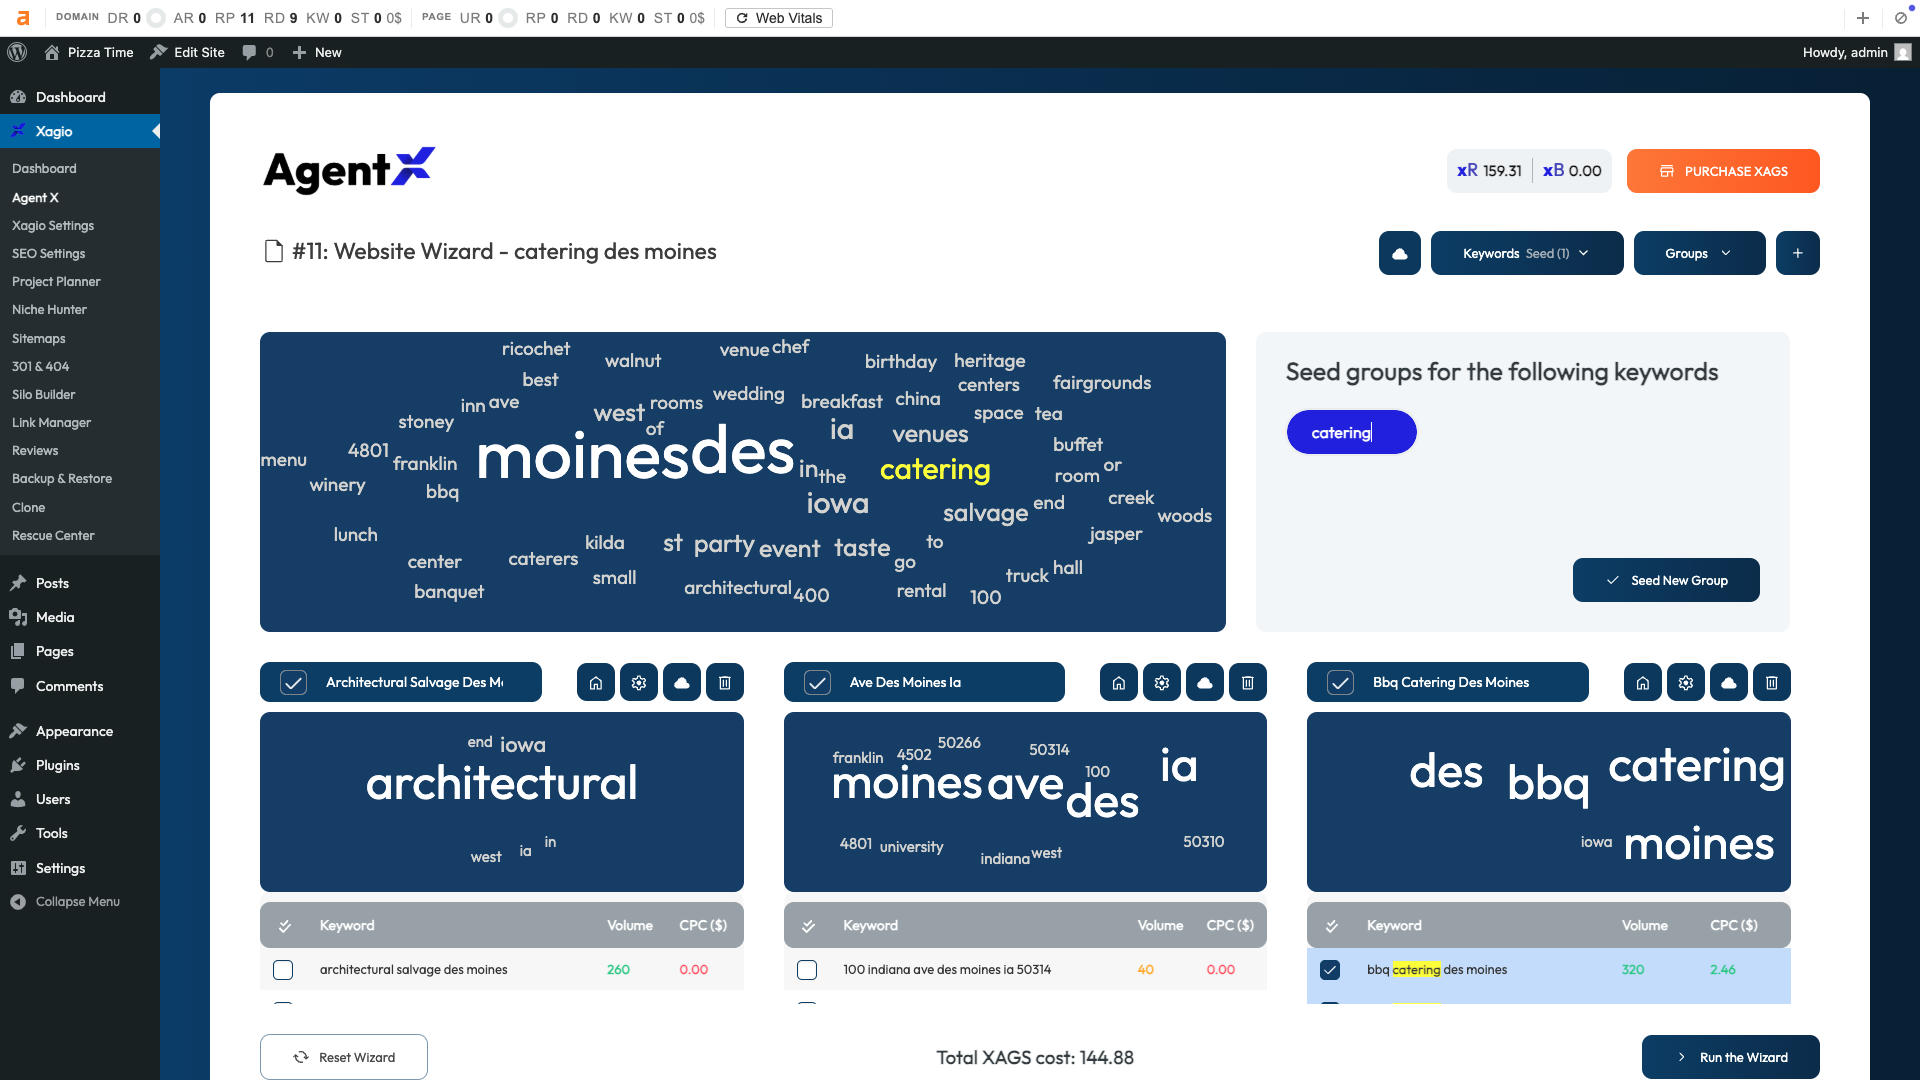
Task: Click xR 159.31 balance indicator
Action: point(1489,171)
